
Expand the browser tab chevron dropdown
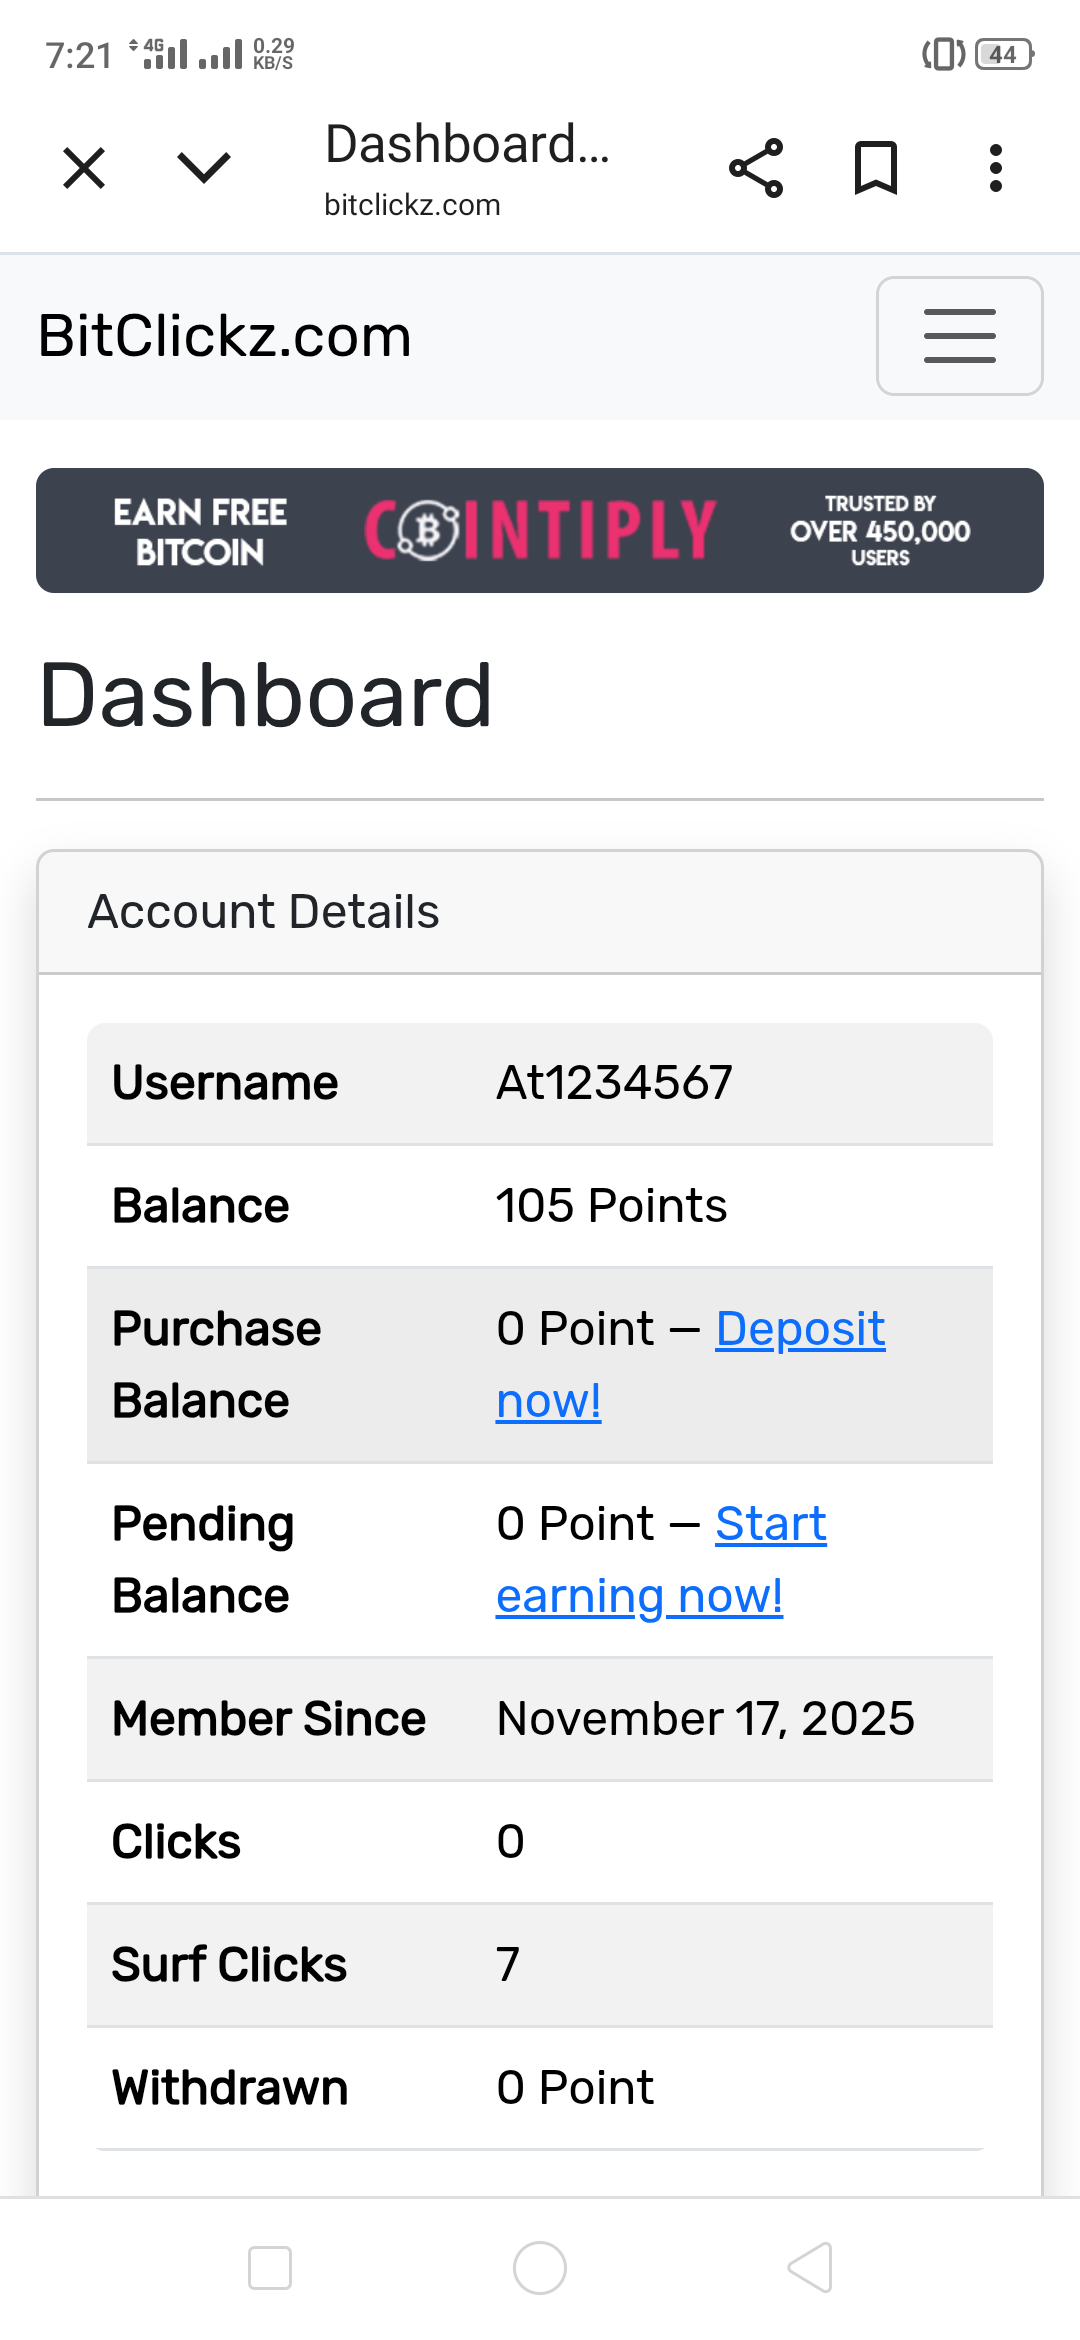204,168
